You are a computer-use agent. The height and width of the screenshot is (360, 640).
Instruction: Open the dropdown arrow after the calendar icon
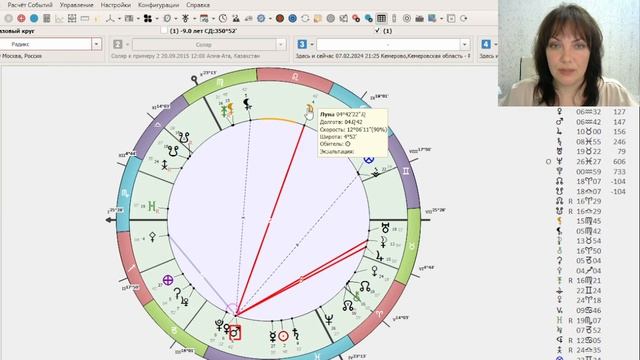213,19
